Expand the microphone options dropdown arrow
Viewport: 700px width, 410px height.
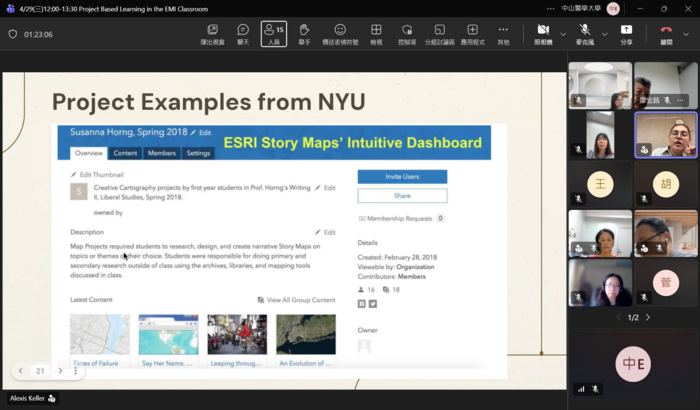coord(604,34)
